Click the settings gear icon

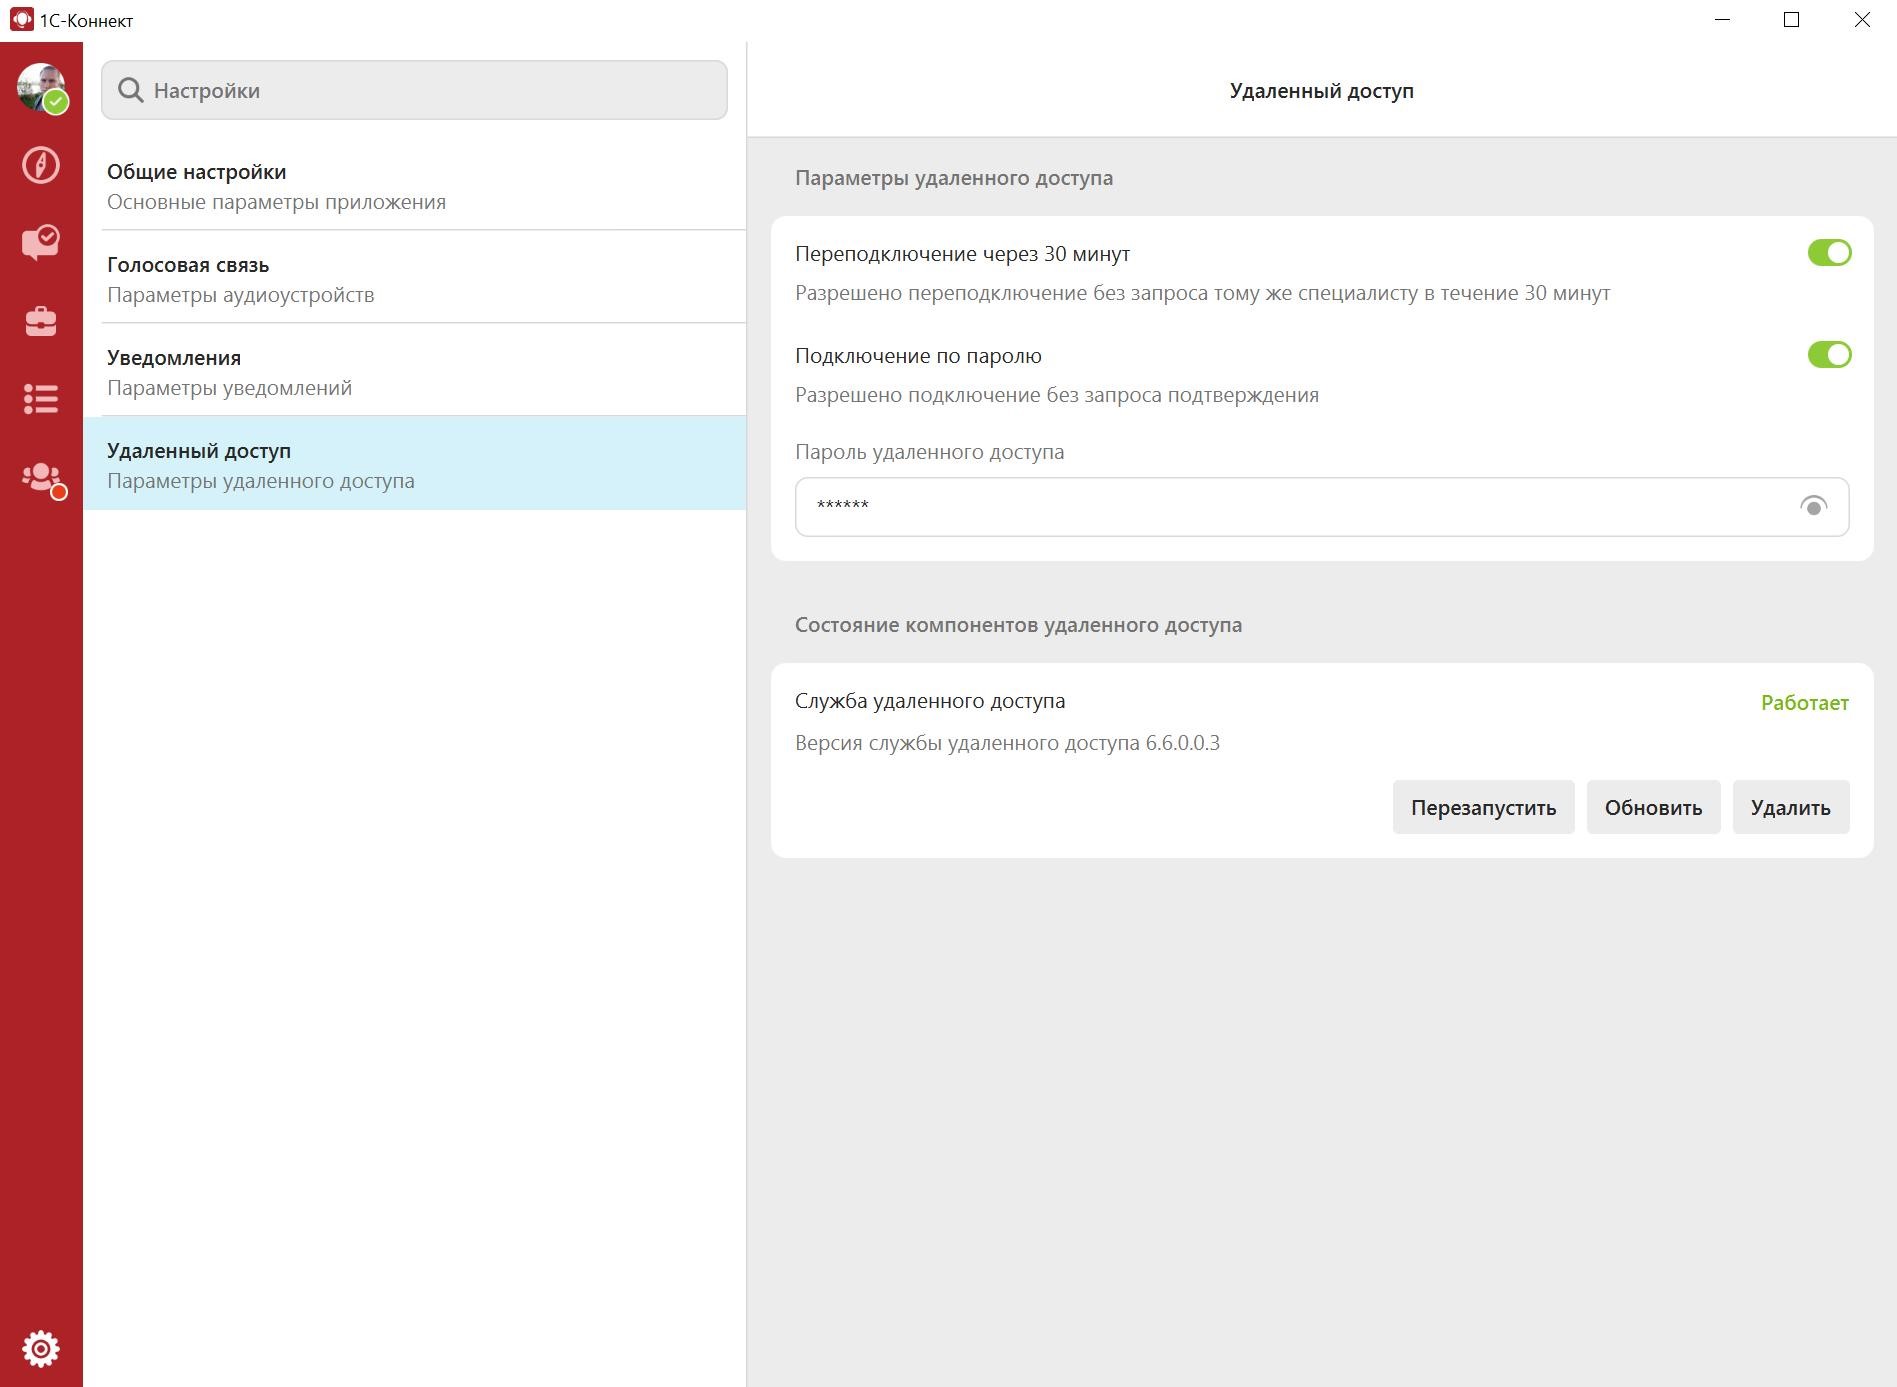[41, 1349]
